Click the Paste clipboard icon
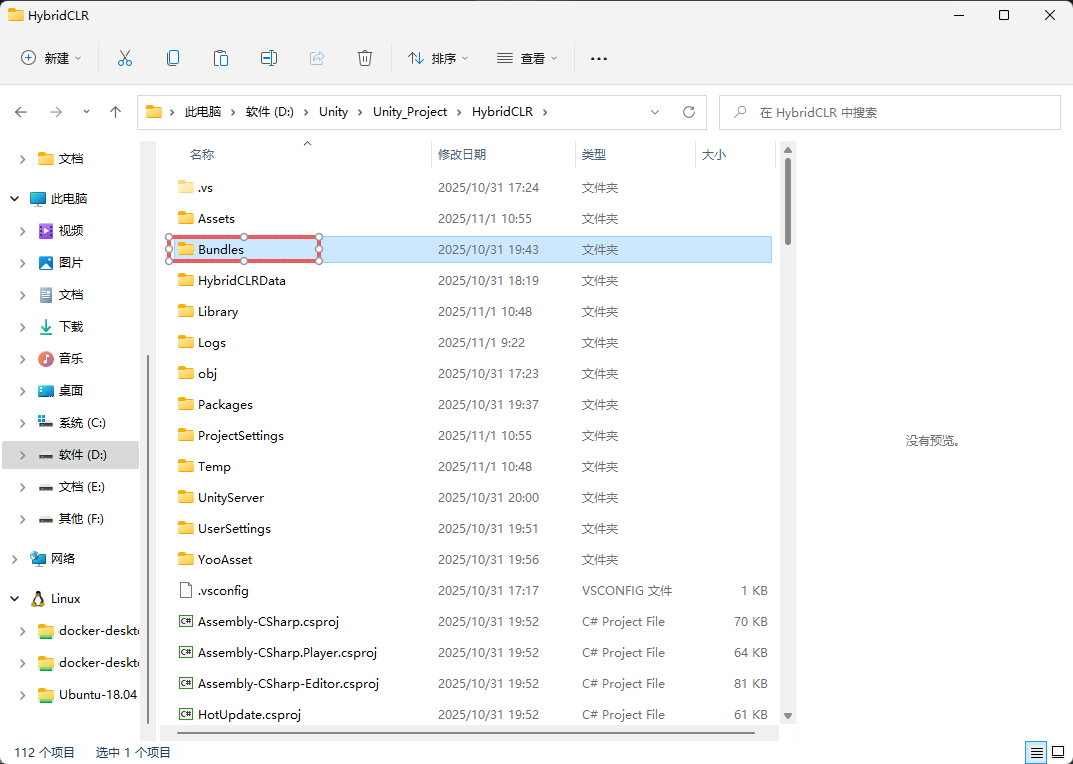The width and height of the screenshot is (1073, 764). (x=221, y=58)
